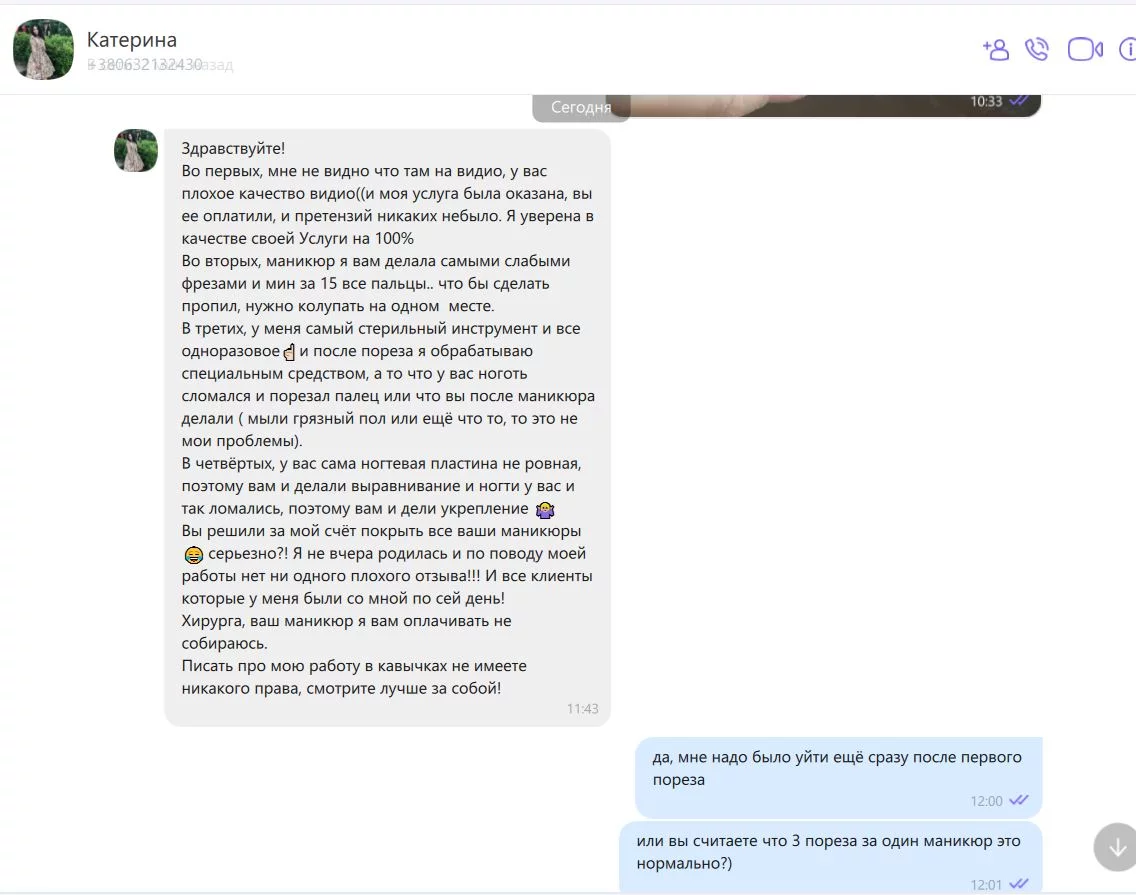Click the laughing emoji before серьезно
Screen dimensions: 1136x895
(x=193, y=555)
